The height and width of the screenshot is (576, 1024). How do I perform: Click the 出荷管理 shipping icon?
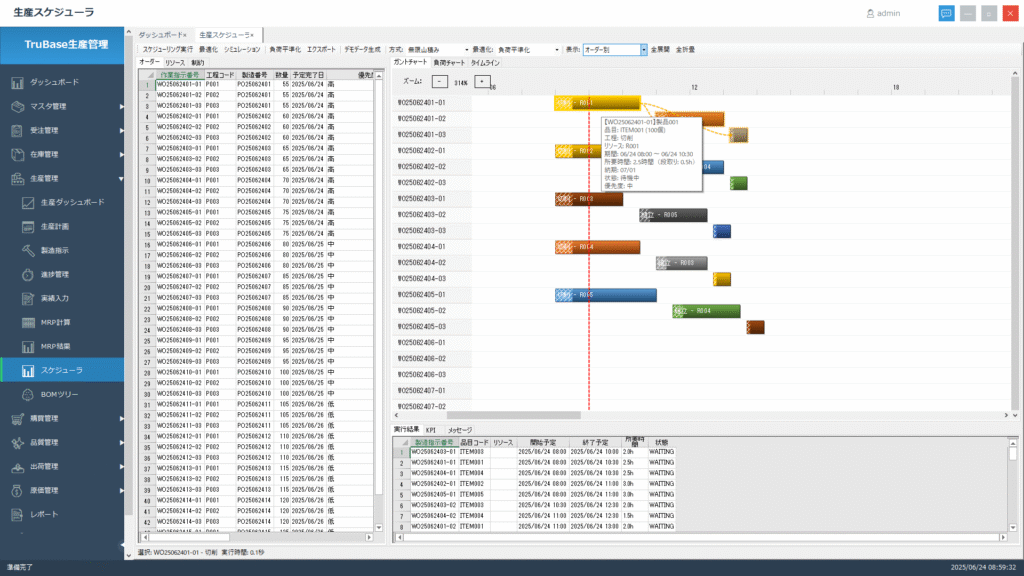(18, 466)
